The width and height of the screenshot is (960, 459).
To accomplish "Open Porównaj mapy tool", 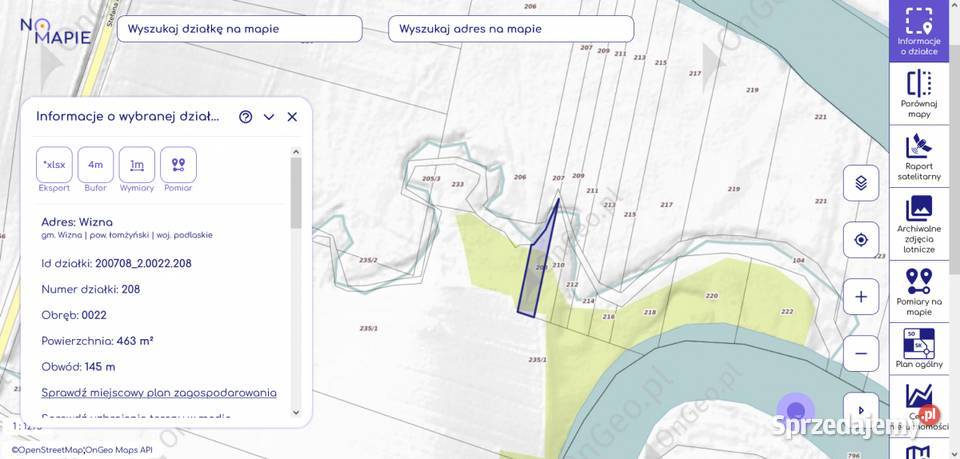I will (x=918, y=93).
